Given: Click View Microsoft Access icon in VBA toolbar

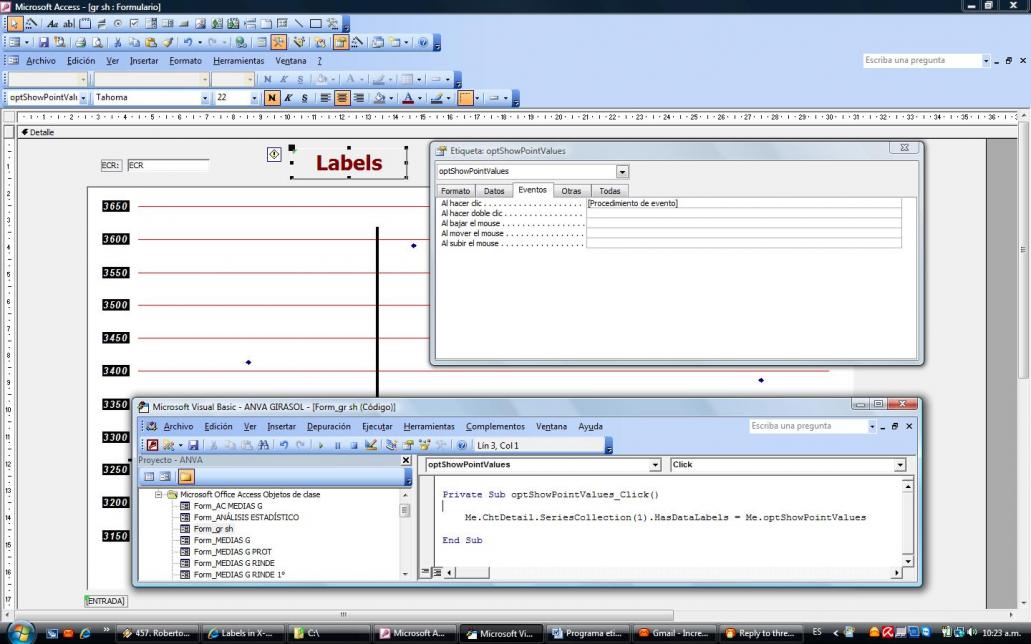Looking at the screenshot, I should pyautogui.click(x=152, y=445).
